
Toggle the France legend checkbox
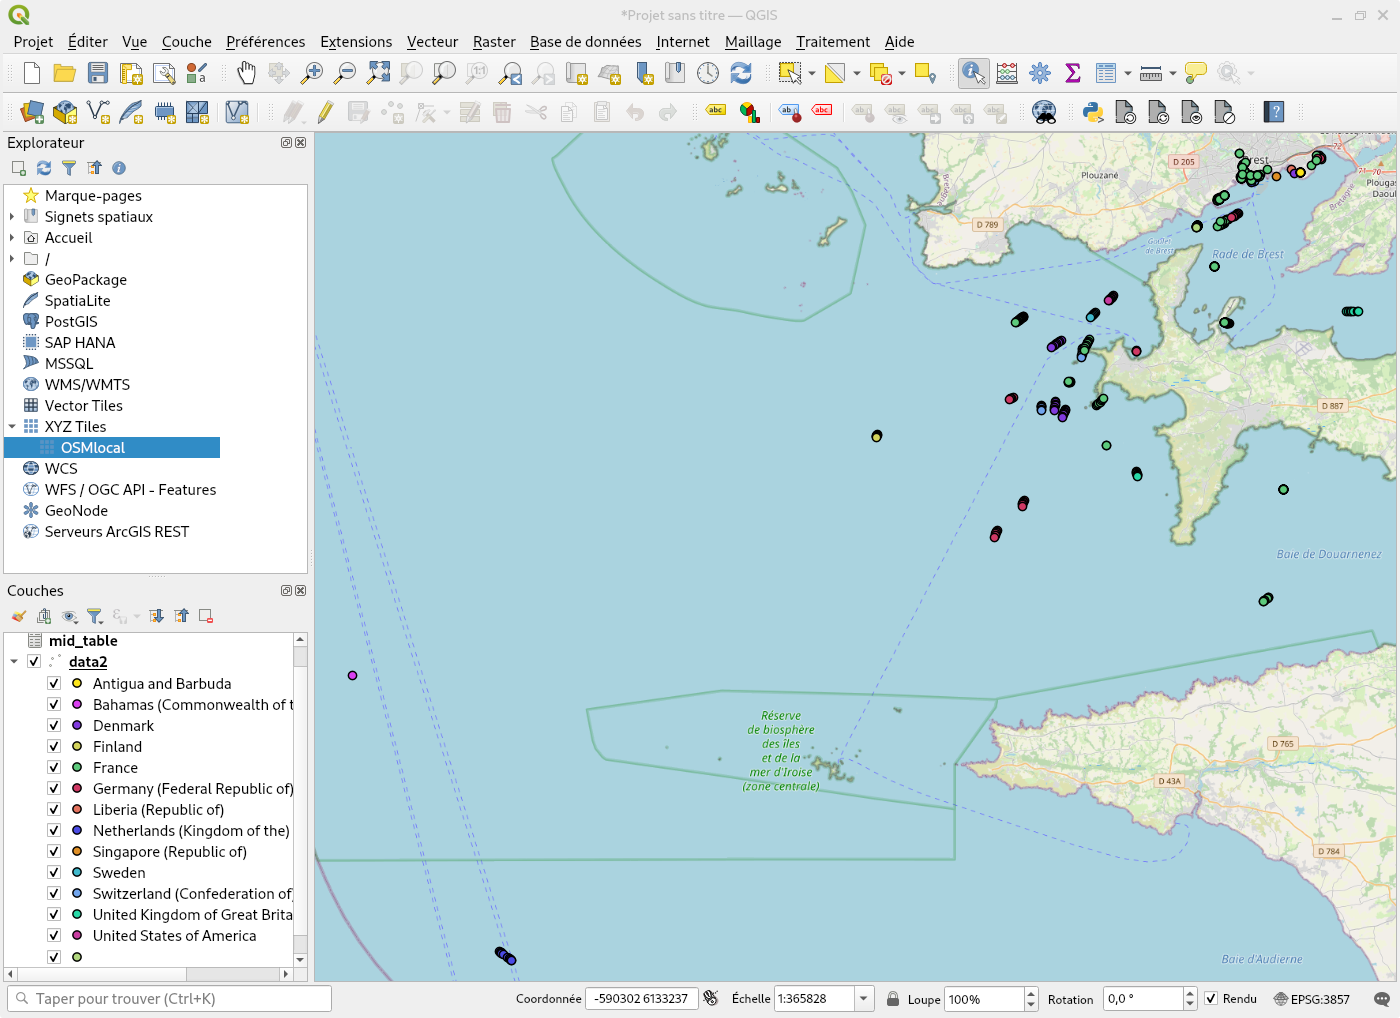tap(54, 768)
